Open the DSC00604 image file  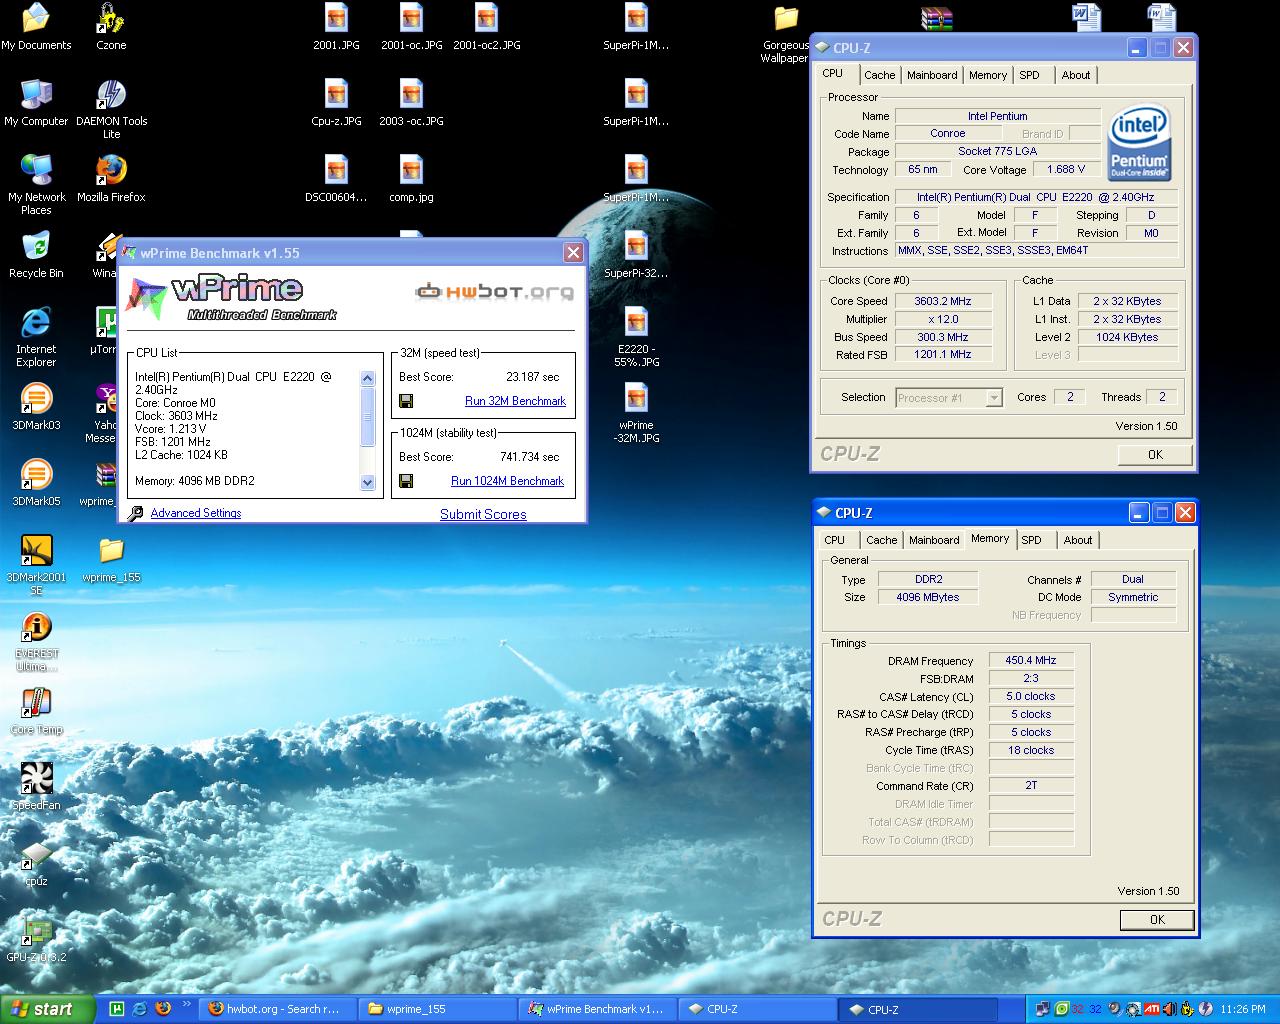pos(336,178)
